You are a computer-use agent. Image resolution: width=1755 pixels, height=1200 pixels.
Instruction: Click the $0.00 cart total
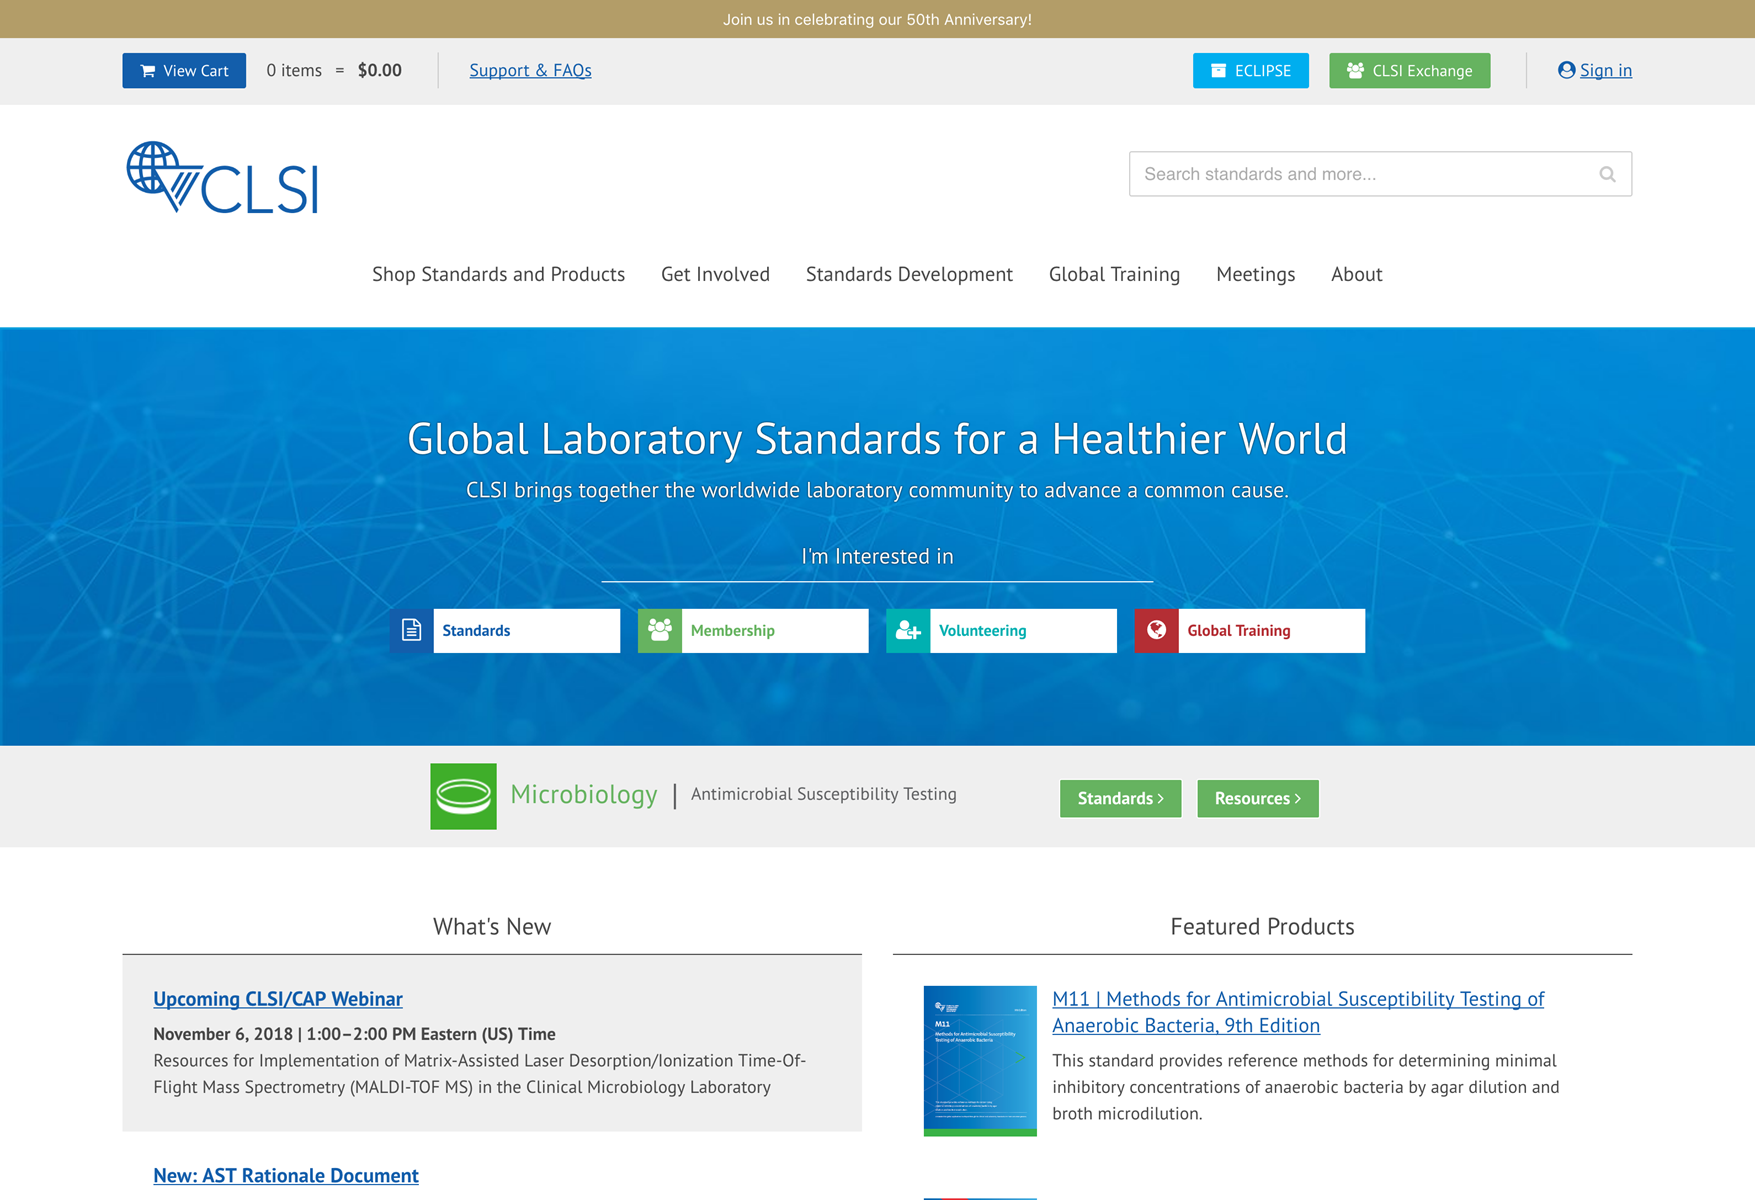380,70
